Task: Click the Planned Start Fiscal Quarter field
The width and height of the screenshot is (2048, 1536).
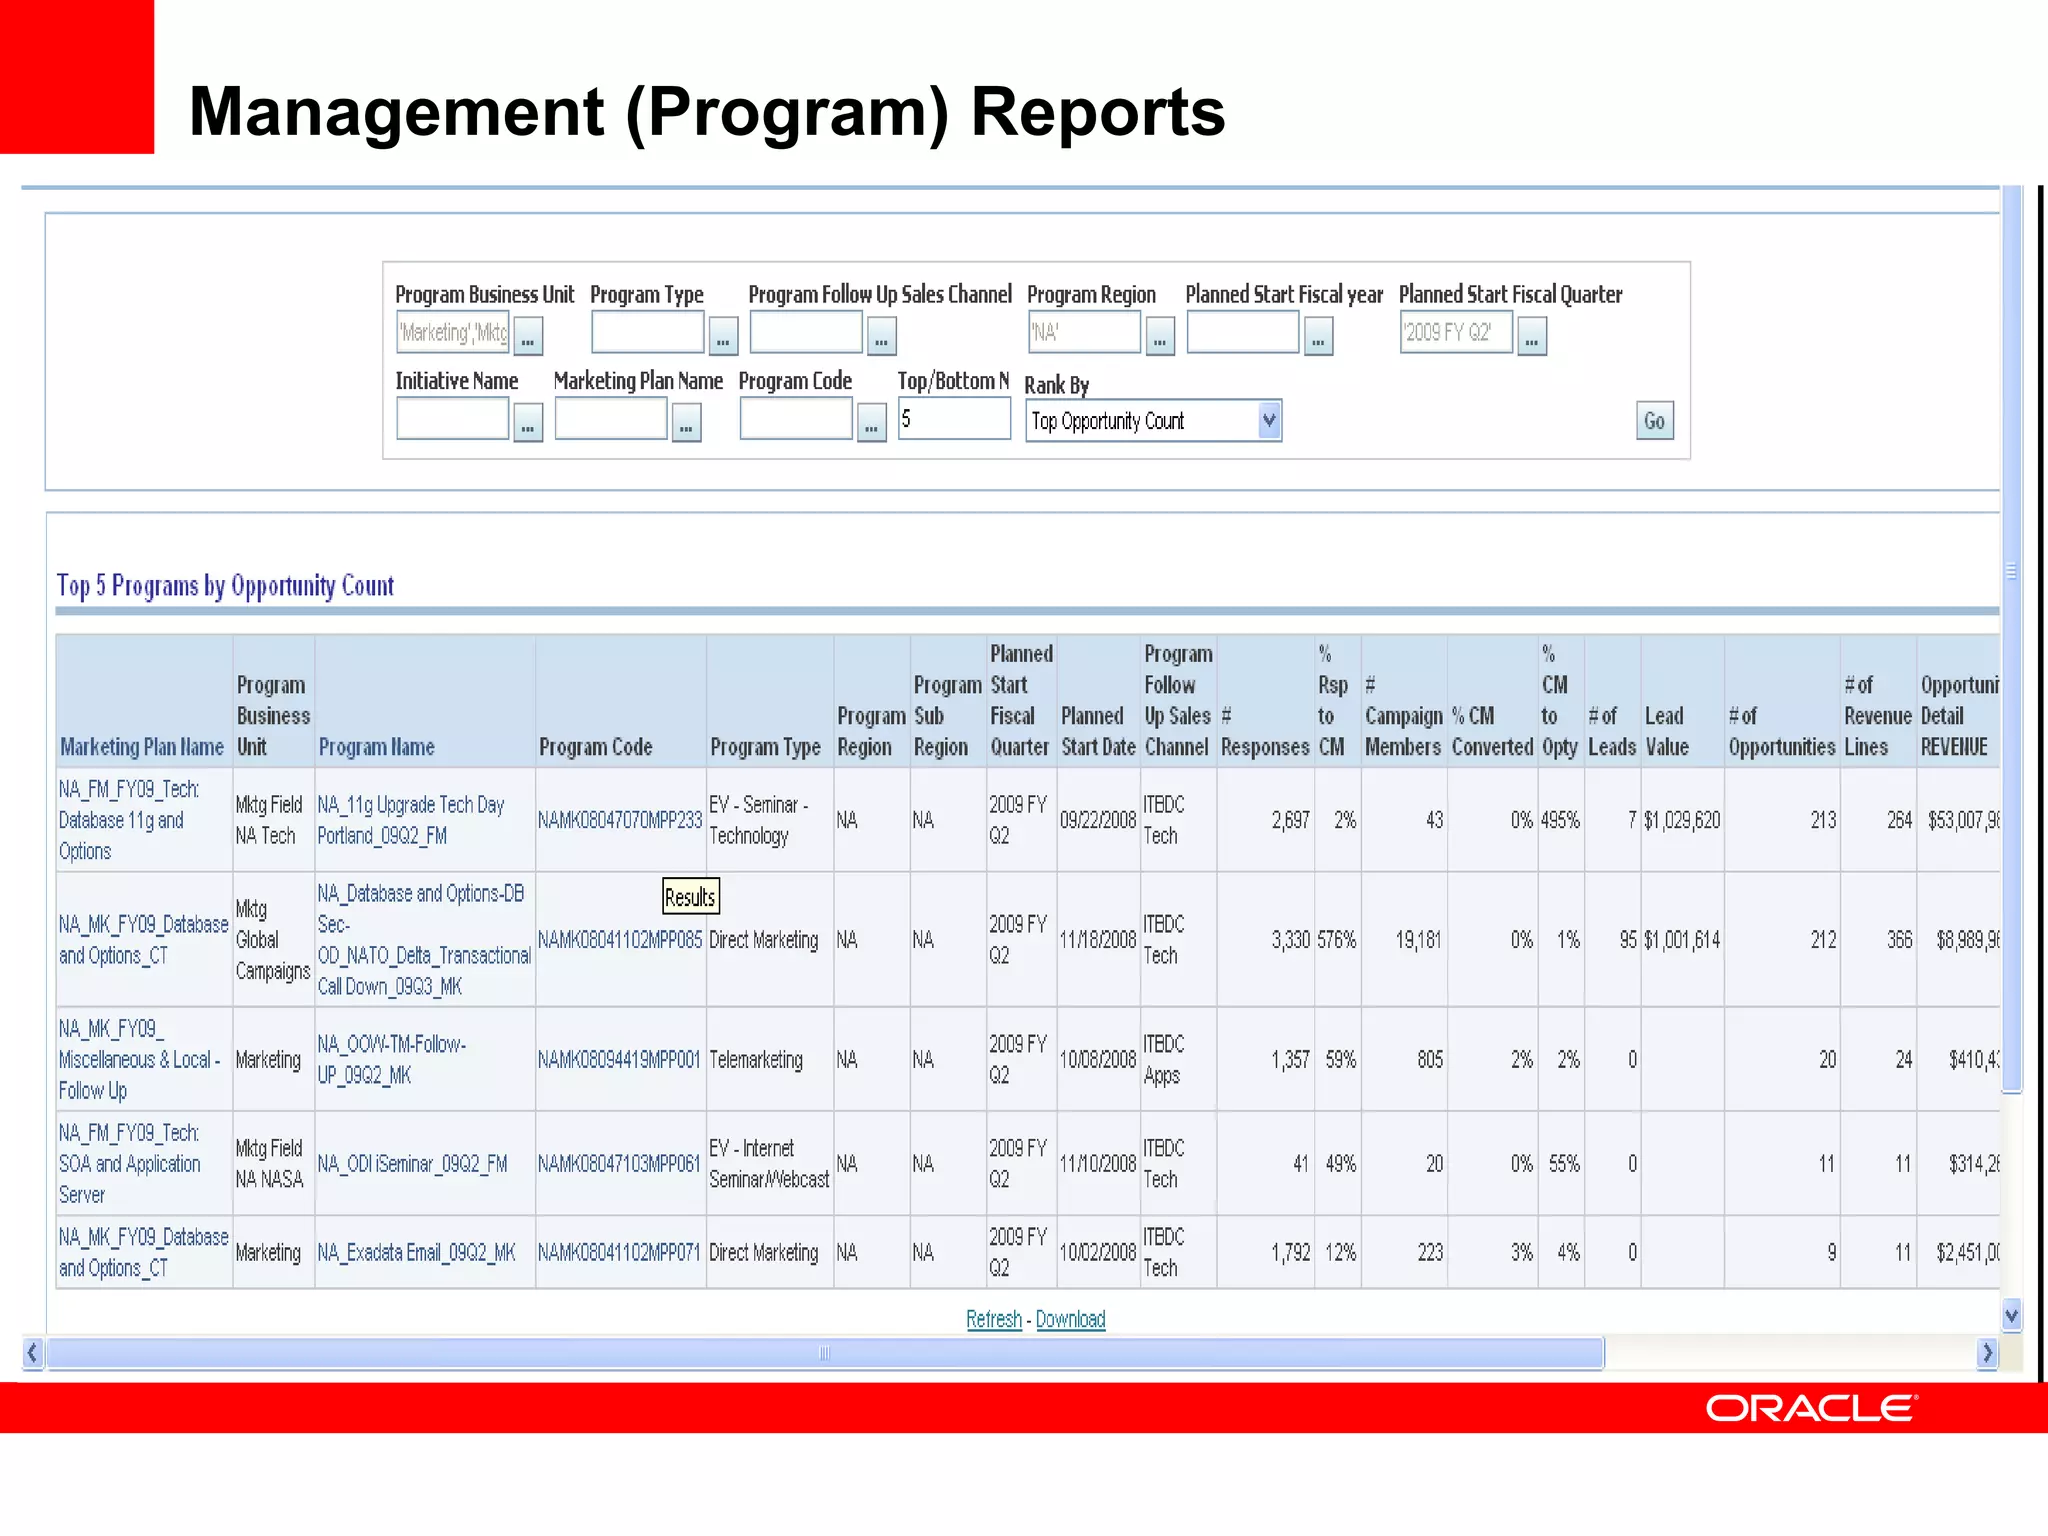Action: tap(1456, 332)
